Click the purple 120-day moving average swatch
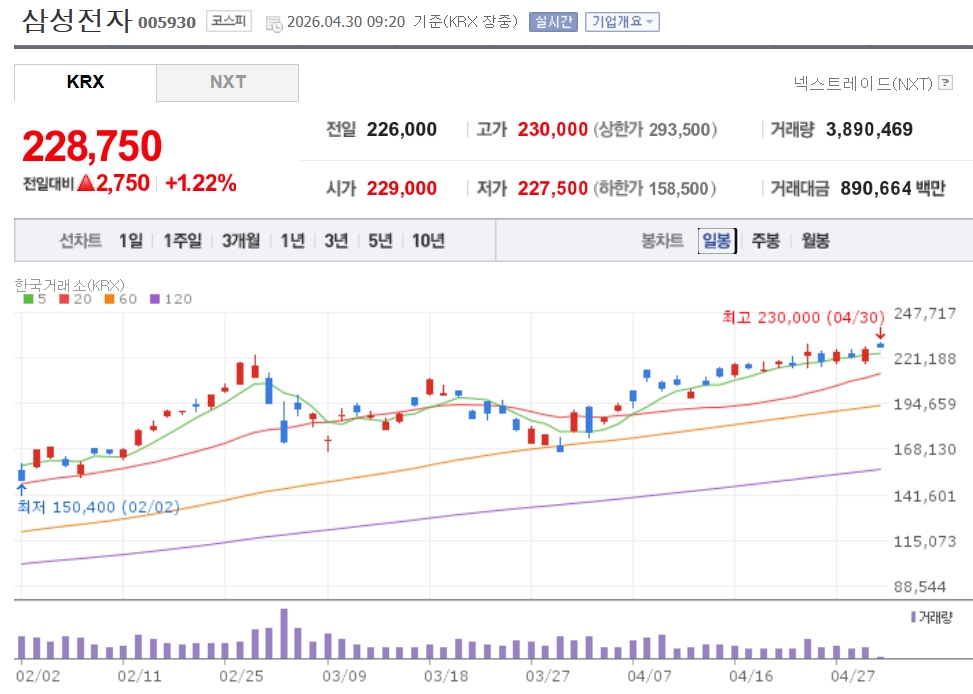The height and width of the screenshot is (694, 973). tap(154, 299)
